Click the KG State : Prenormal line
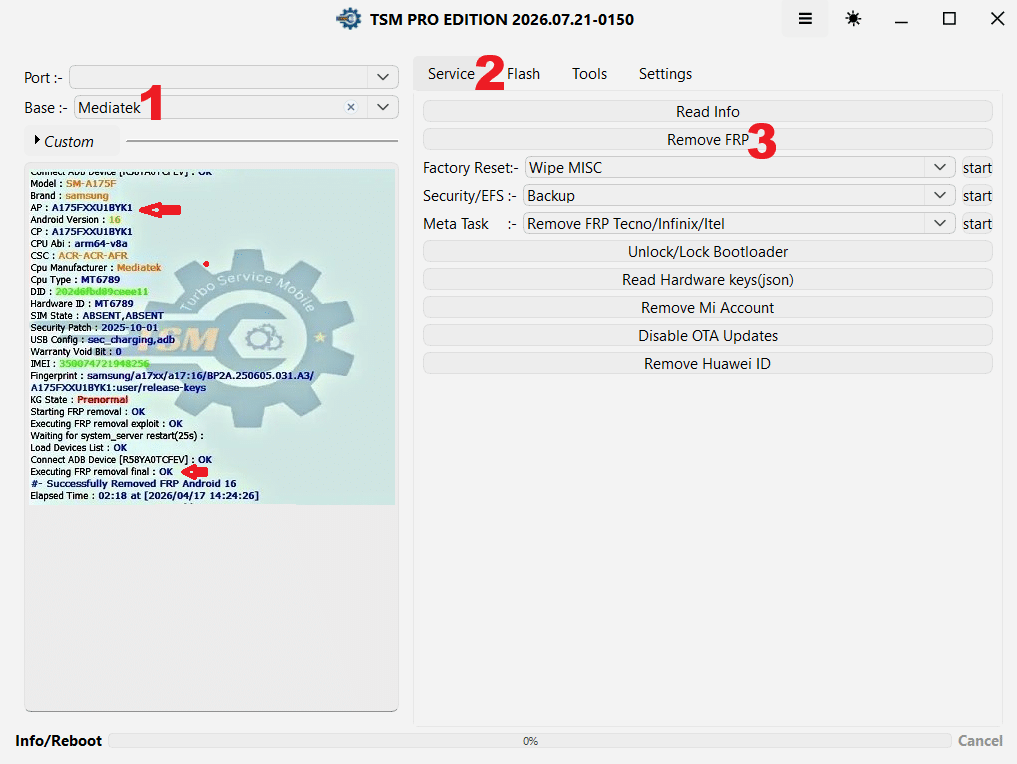This screenshot has width=1017, height=764. [79, 400]
